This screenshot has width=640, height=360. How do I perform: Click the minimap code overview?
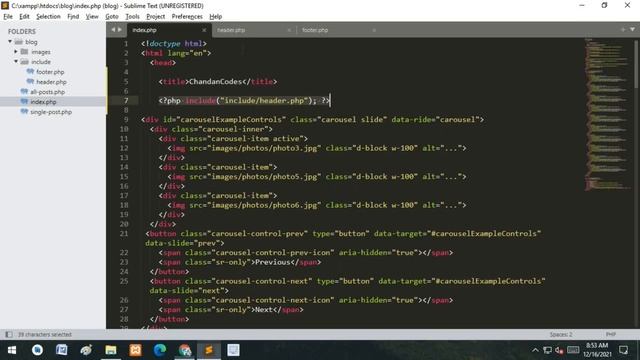click(607, 114)
